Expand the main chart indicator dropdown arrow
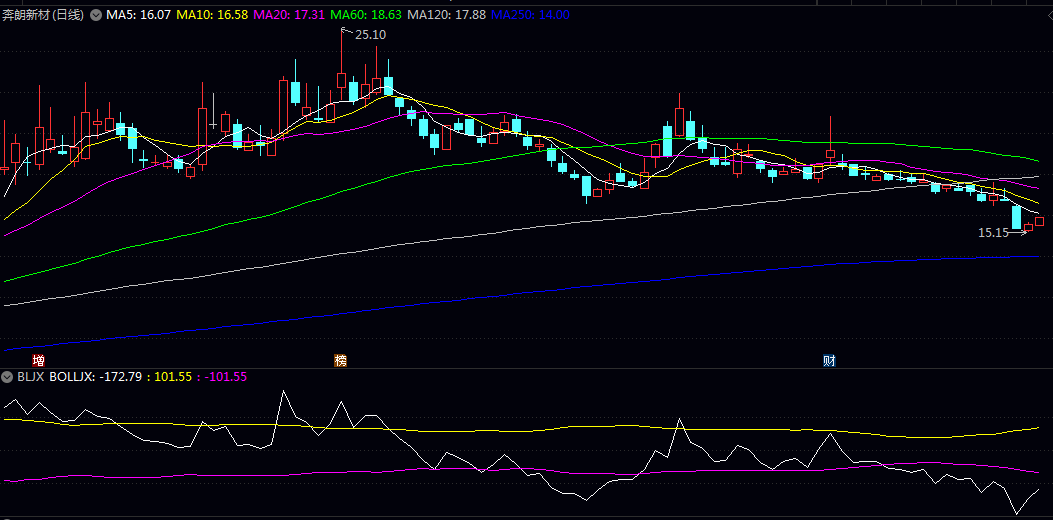1053x520 pixels. click(96, 15)
